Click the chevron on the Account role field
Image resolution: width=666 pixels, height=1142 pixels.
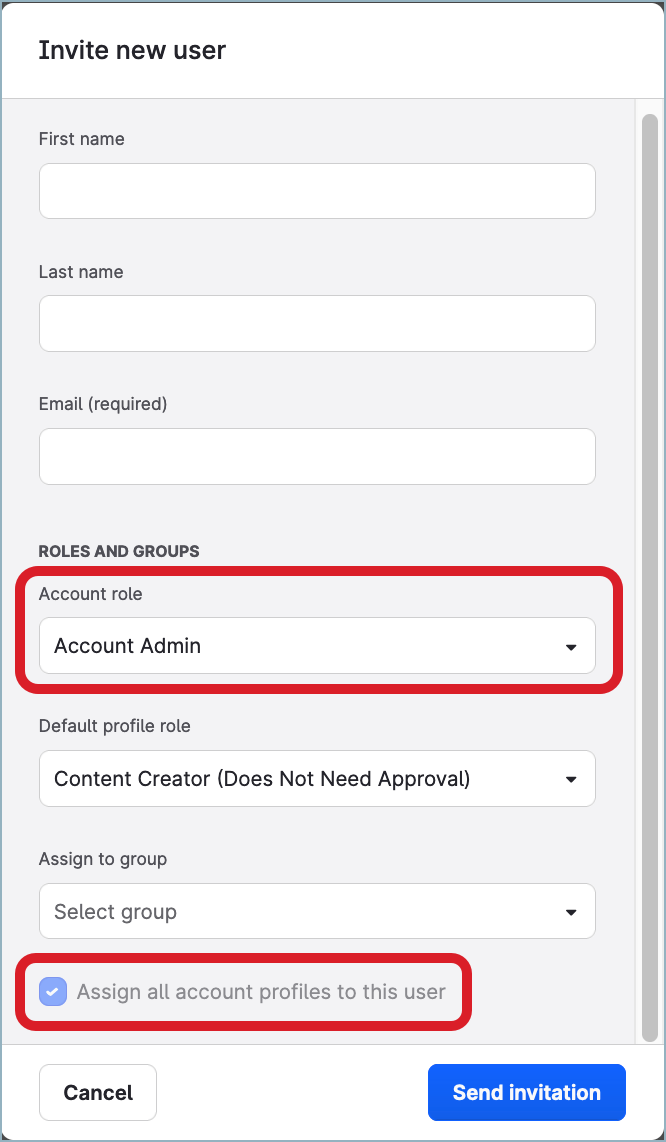click(571, 646)
